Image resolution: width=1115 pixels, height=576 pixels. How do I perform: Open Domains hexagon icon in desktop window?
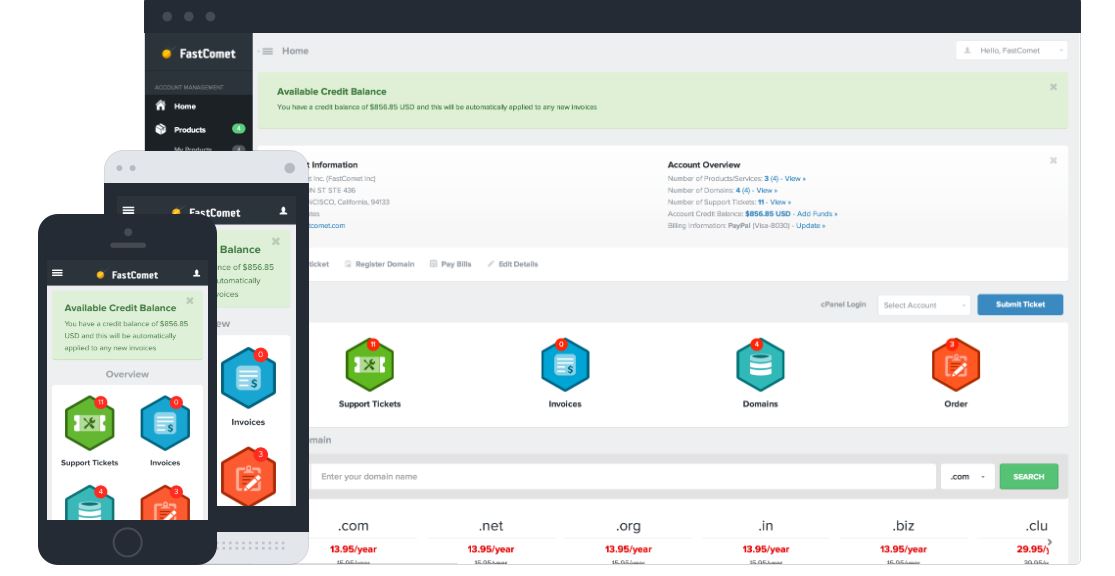(x=760, y=365)
